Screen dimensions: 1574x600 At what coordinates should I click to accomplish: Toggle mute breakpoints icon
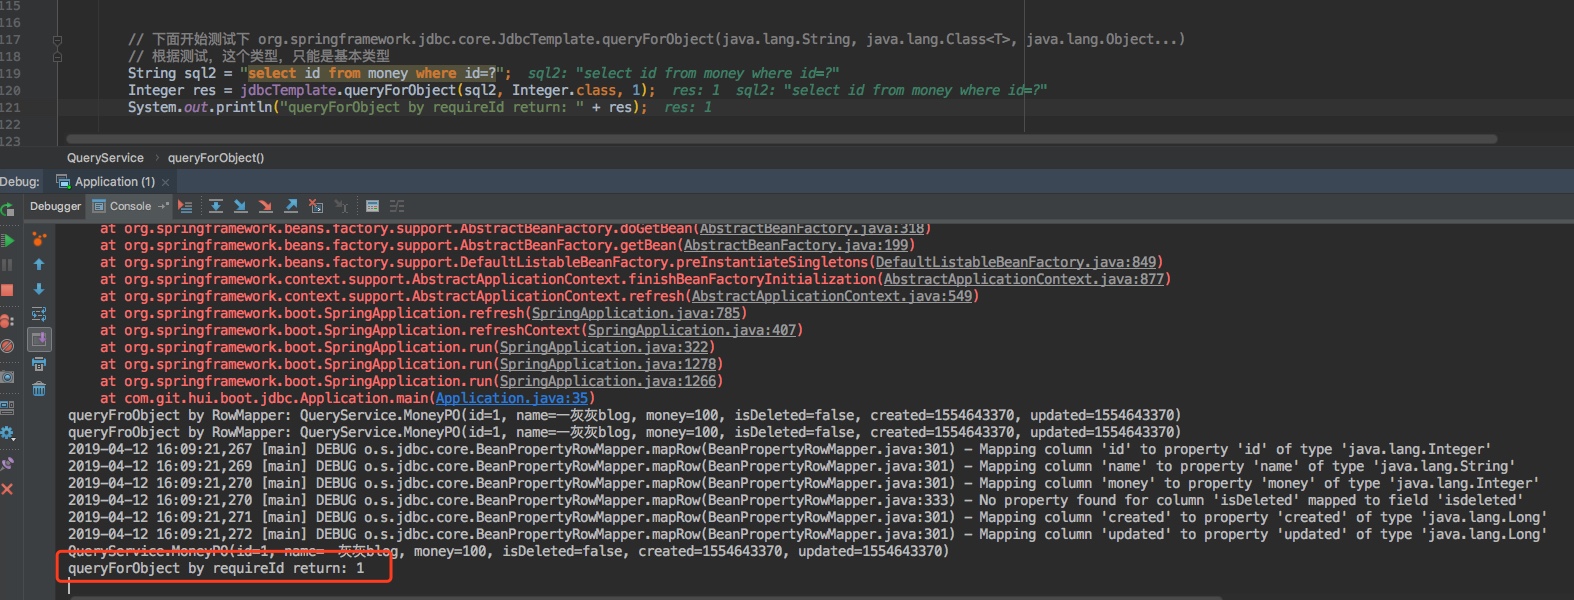(7, 346)
